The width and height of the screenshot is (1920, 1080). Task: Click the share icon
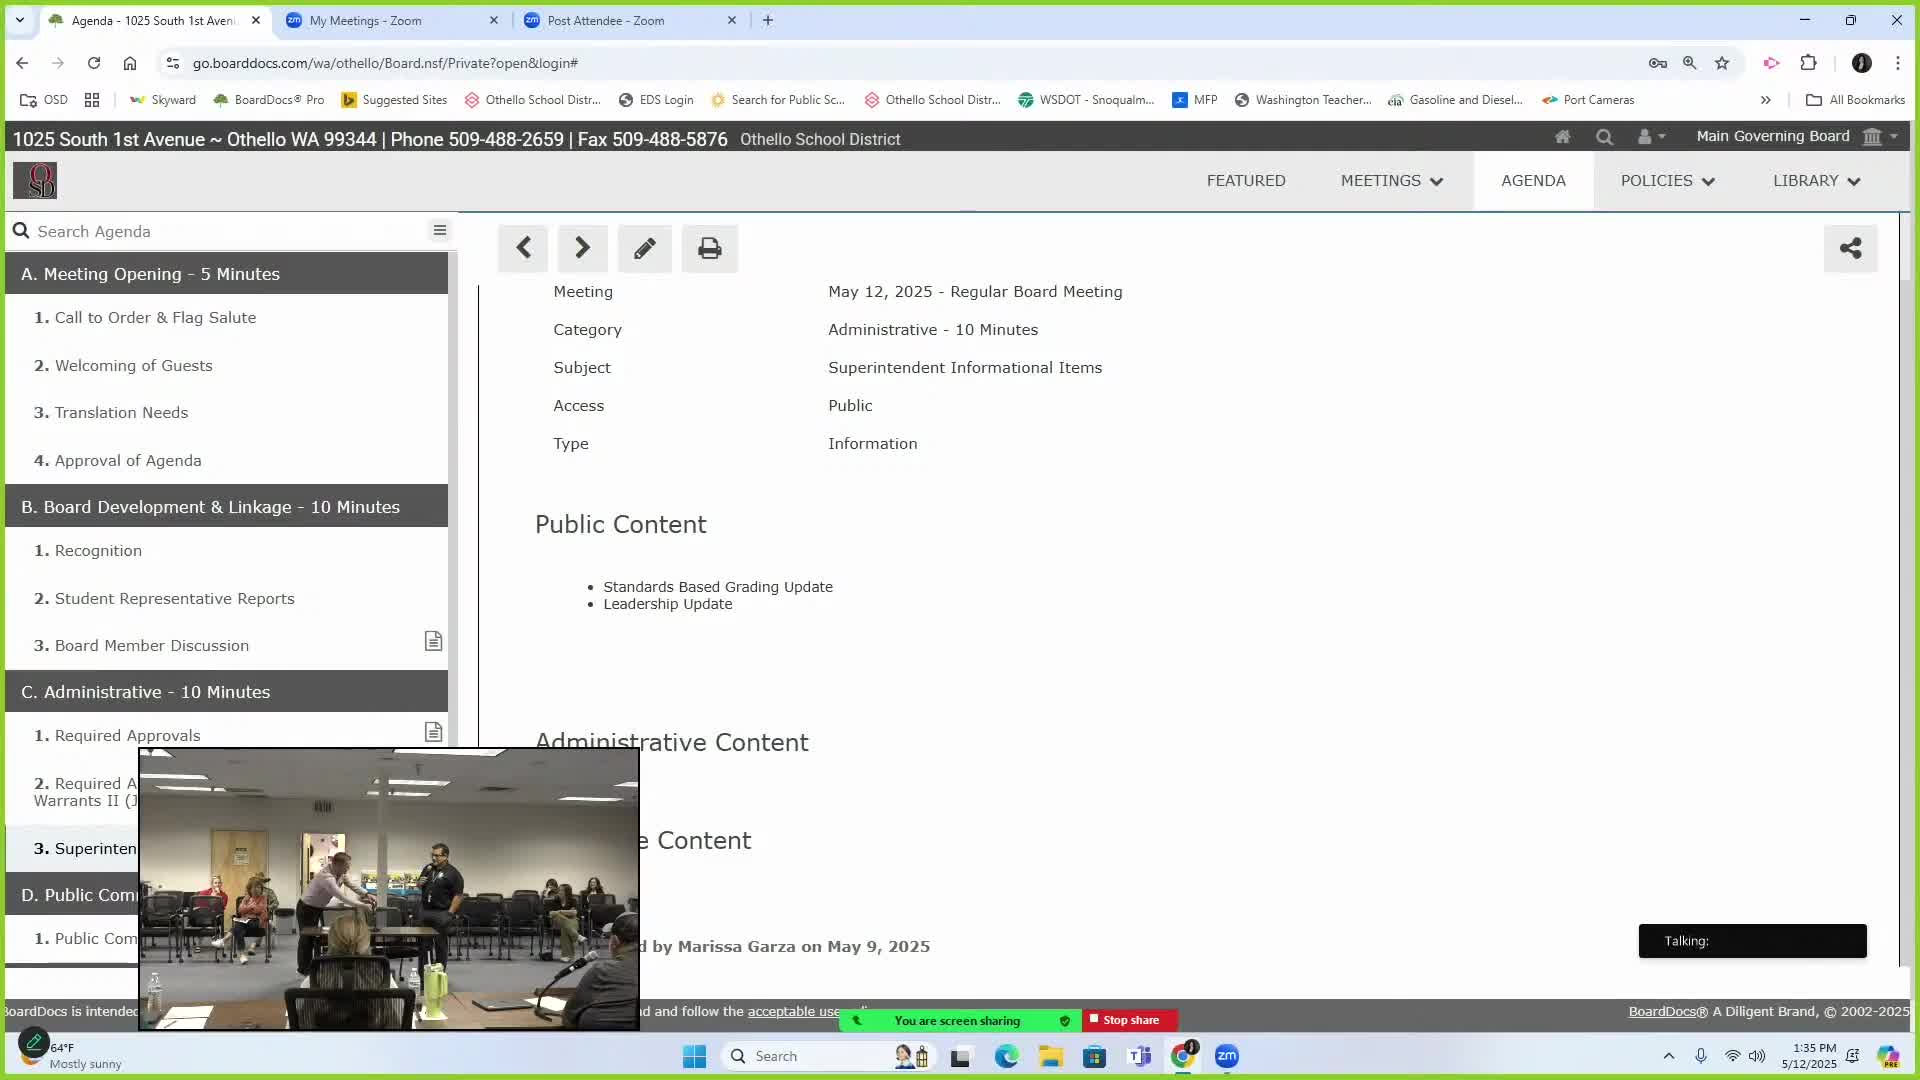[x=1850, y=248]
